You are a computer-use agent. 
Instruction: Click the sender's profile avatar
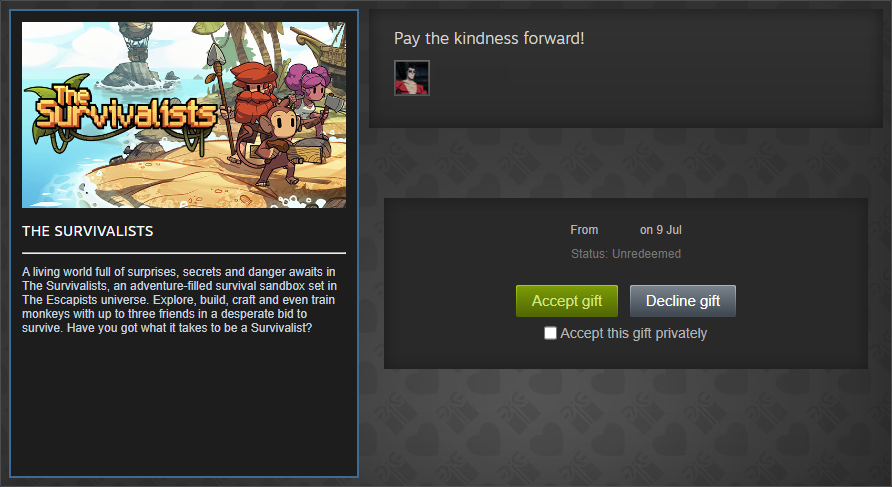coord(412,78)
